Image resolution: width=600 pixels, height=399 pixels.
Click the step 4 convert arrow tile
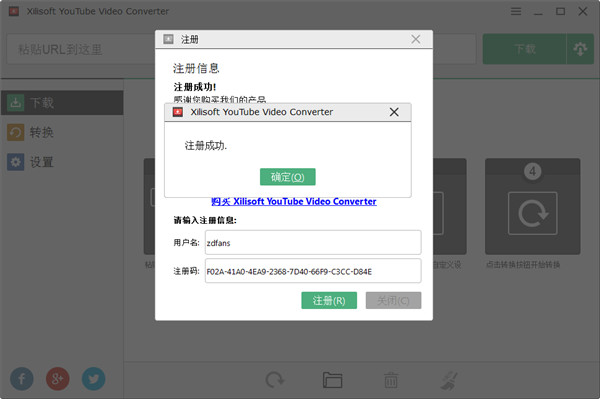pos(532,206)
